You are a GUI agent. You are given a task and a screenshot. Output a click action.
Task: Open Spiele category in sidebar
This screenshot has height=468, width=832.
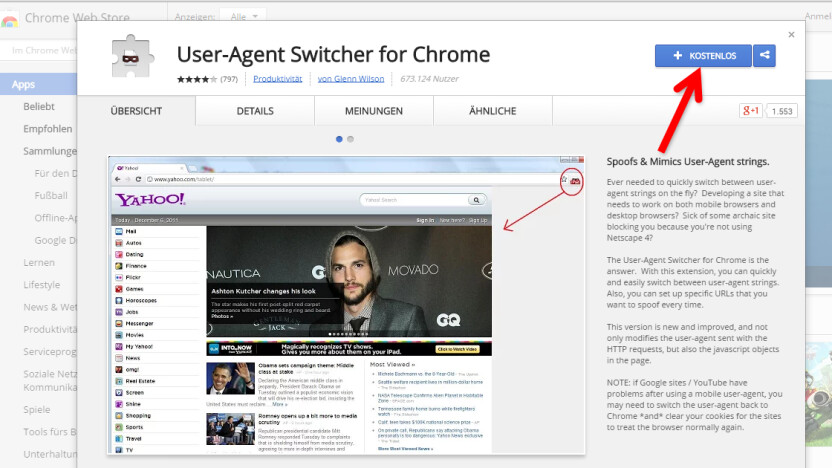point(37,410)
